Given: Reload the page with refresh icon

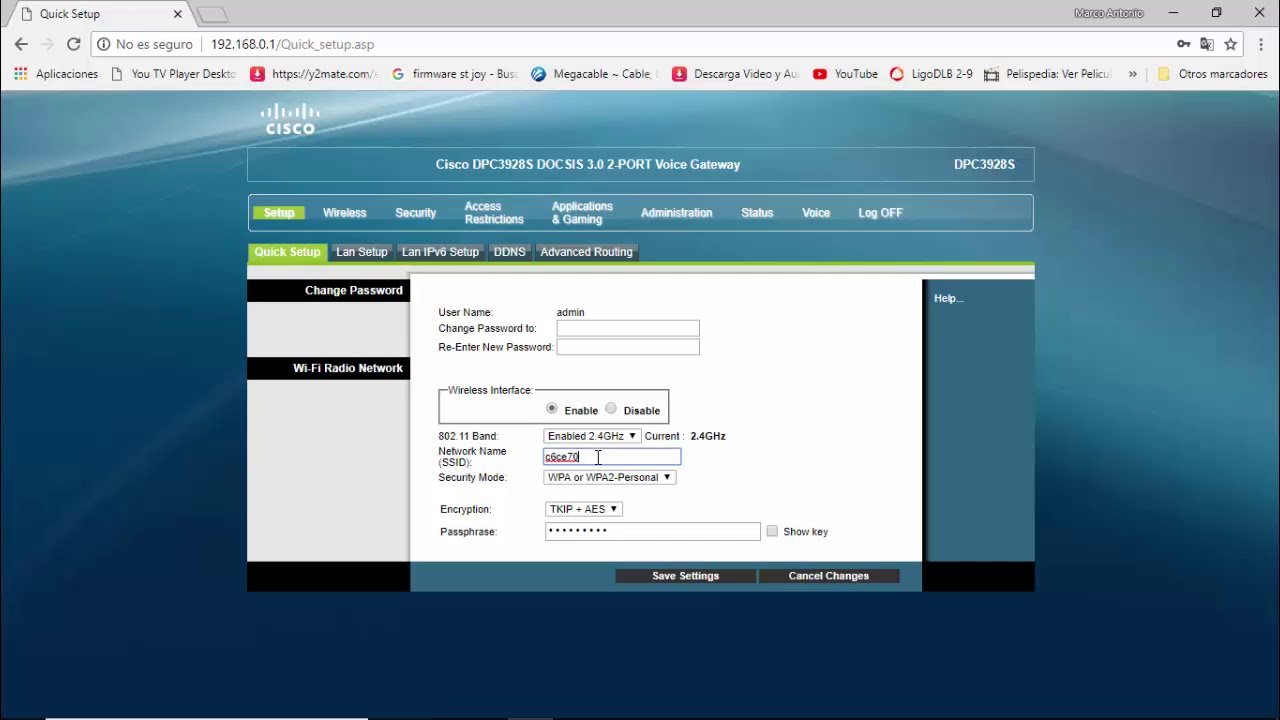Looking at the screenshot, I should [x=73, y=44].
